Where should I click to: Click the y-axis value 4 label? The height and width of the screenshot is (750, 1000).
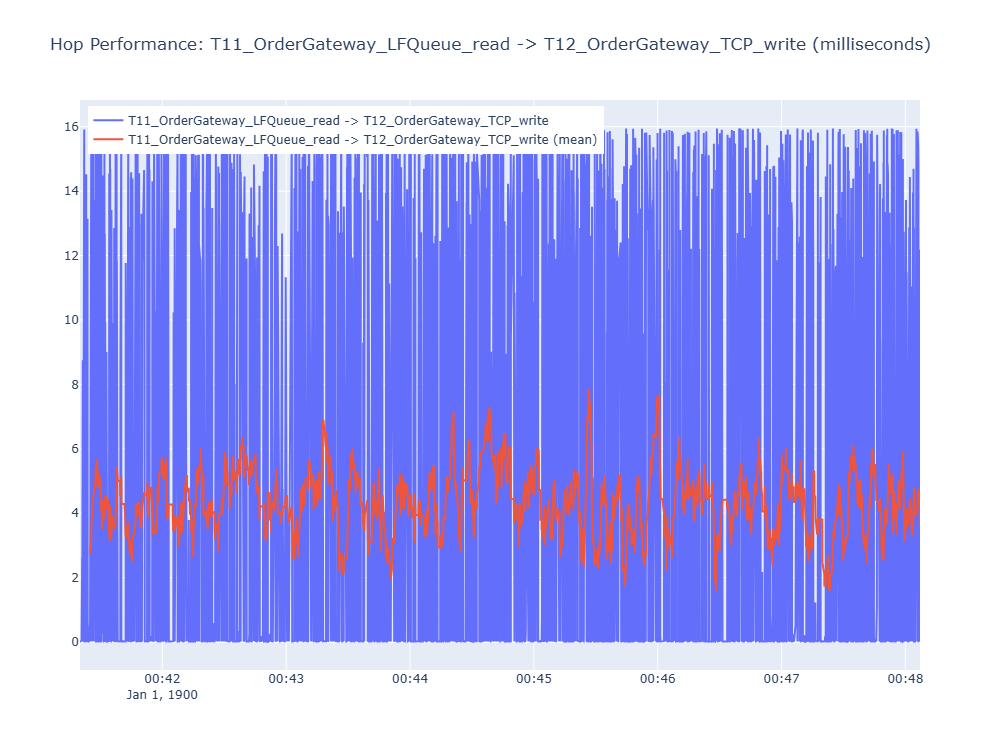[75, 513]
